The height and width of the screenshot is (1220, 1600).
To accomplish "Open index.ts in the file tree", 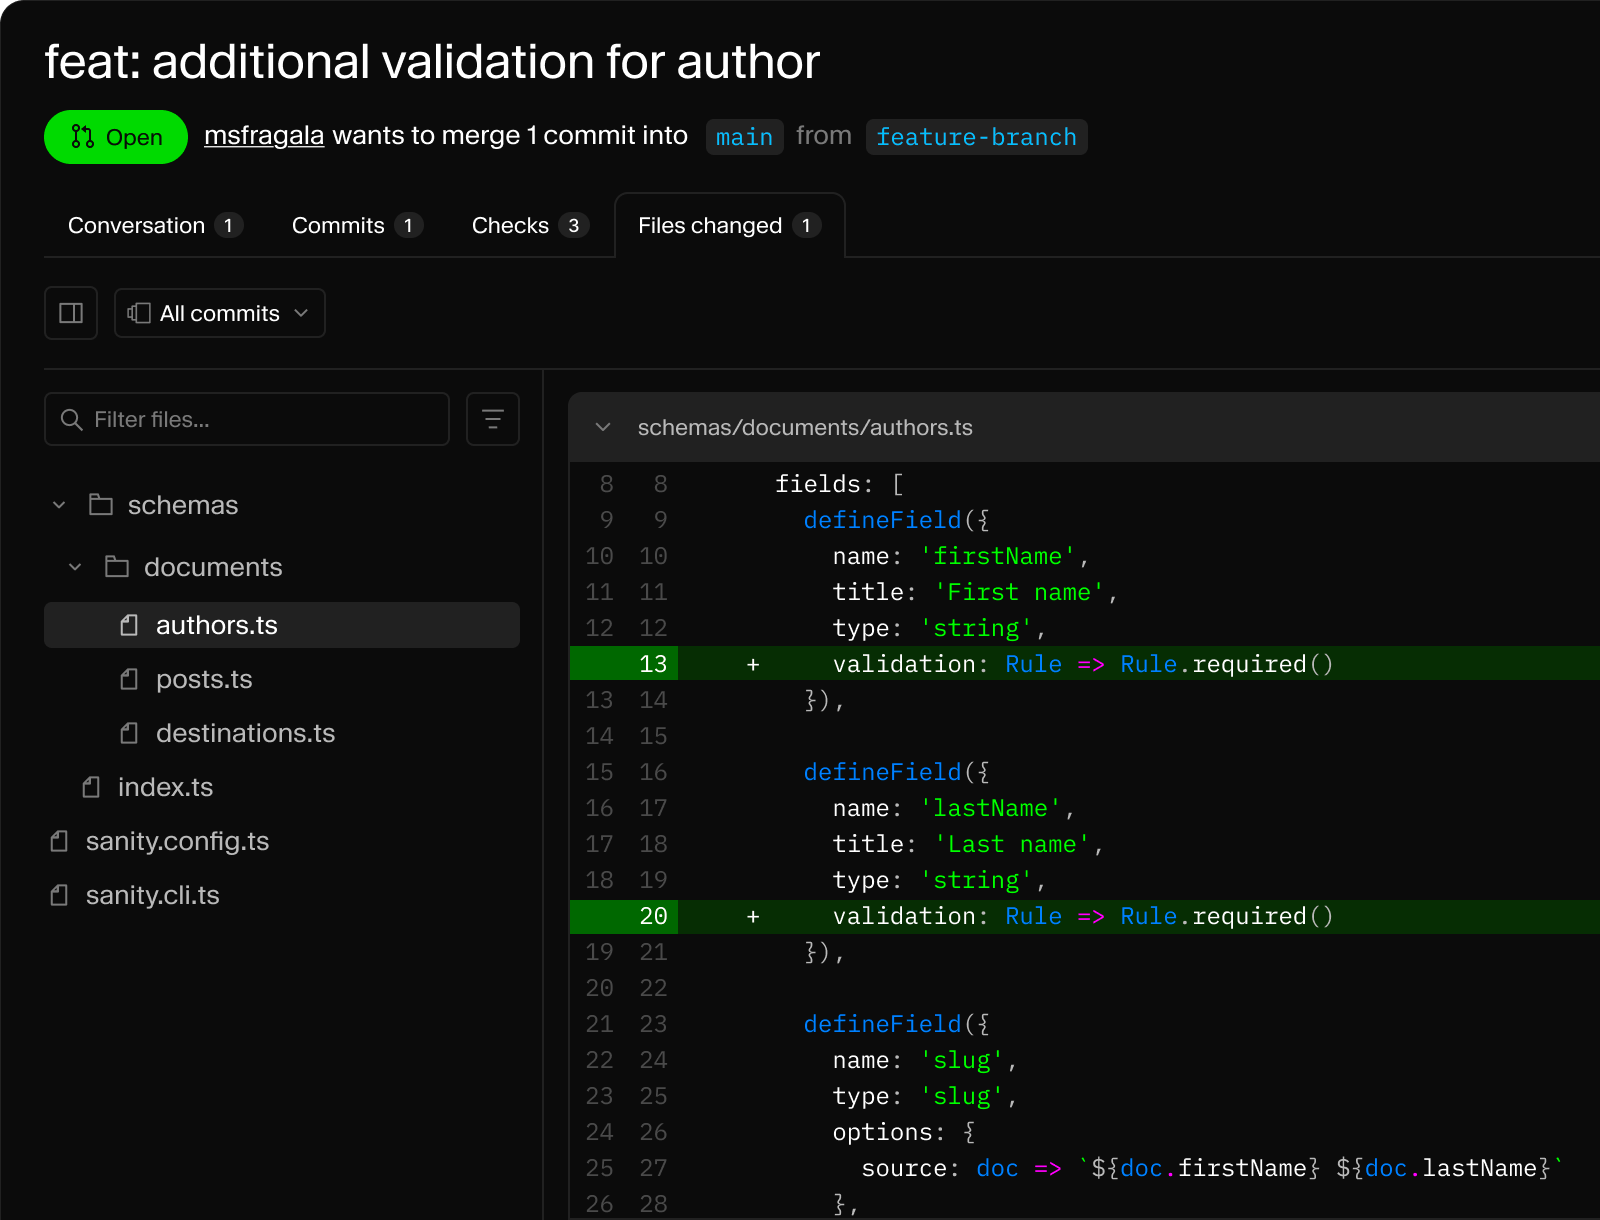I will pyautogui.click(x=165, y=787).
